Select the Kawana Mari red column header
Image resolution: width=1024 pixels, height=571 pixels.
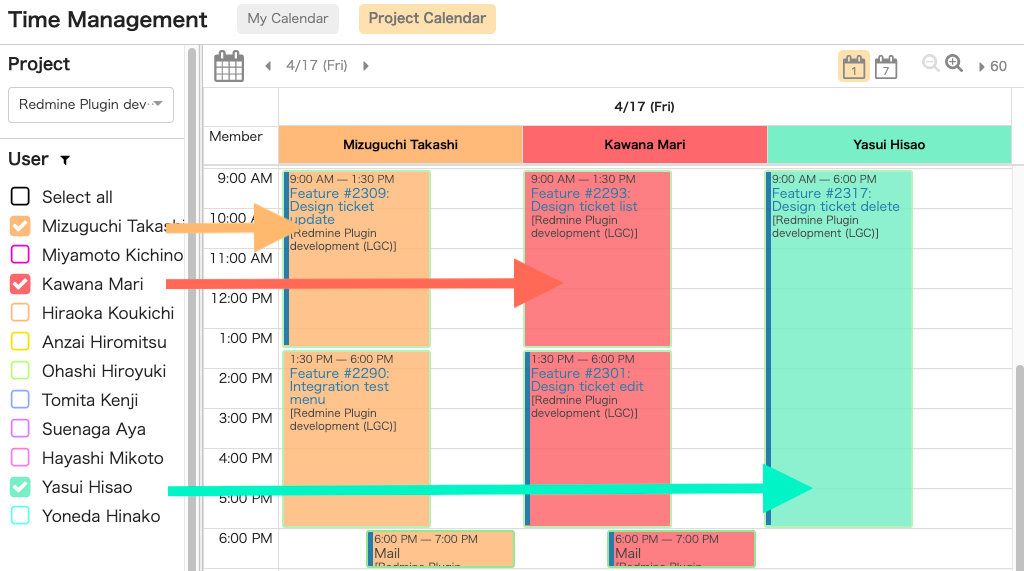[645, 144]
